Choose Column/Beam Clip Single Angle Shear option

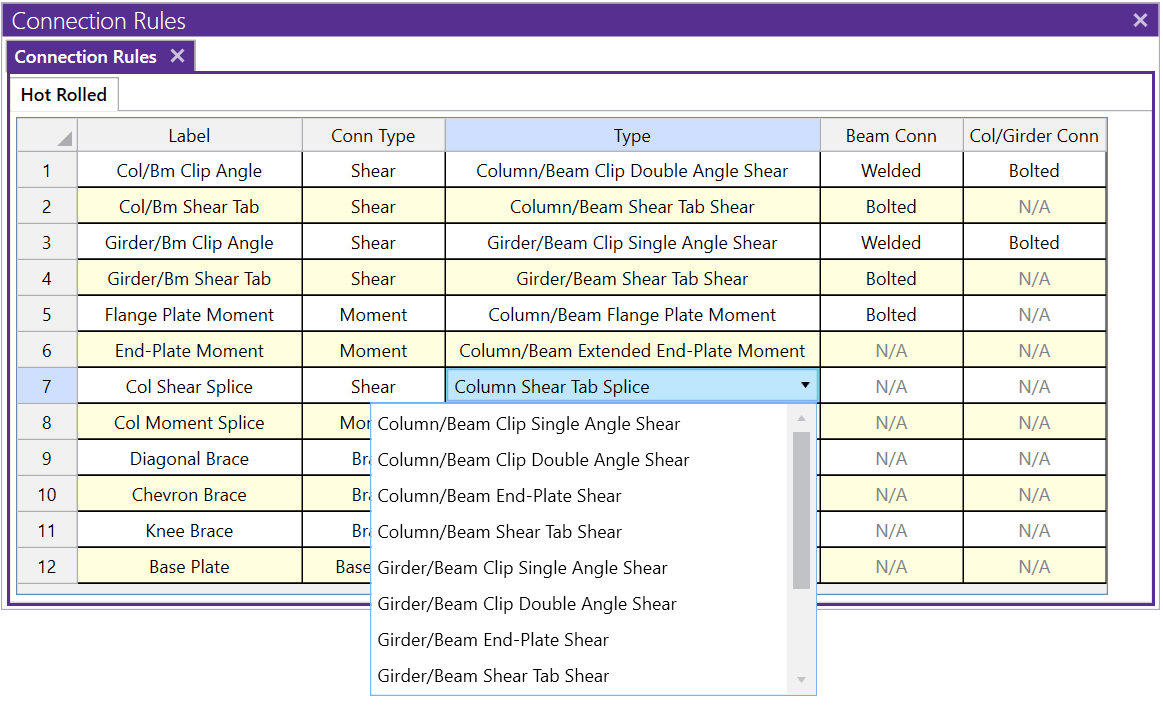(x=528, y=424)
